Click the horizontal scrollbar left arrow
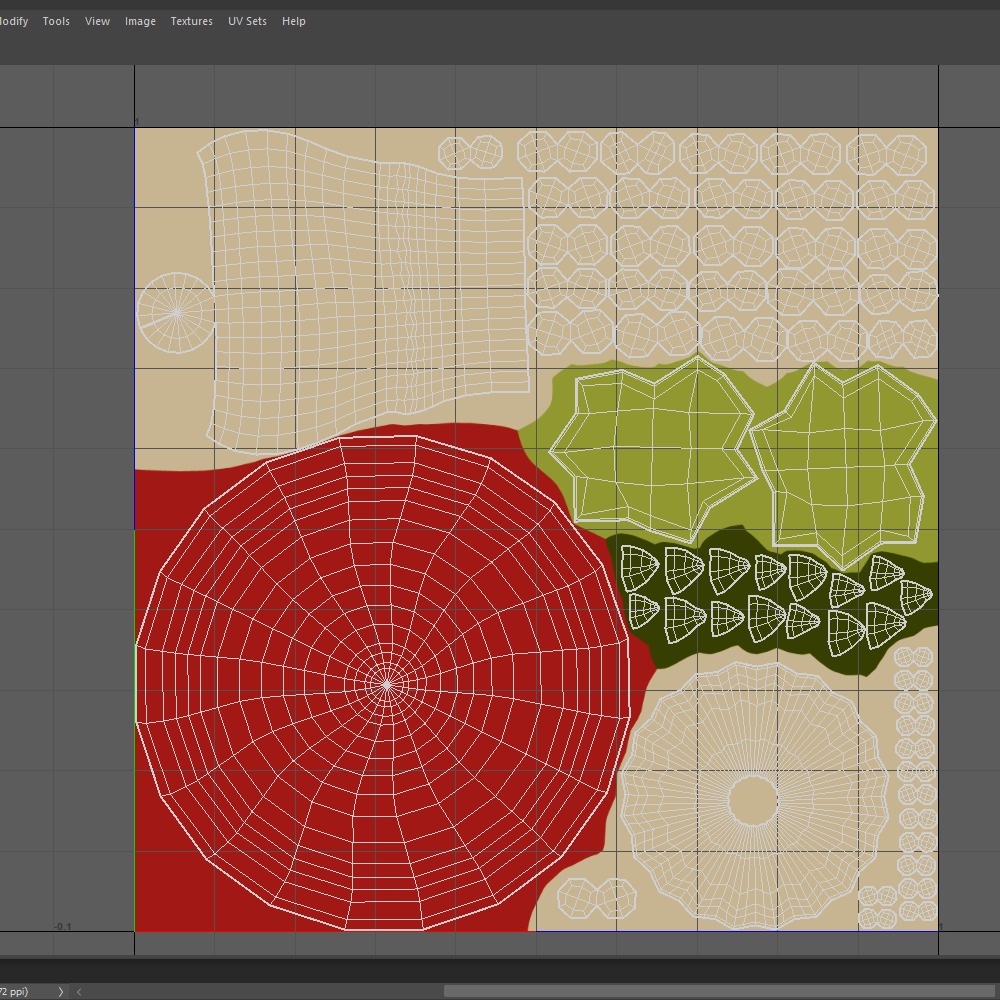Screen dimensions: 1000x1000 click(x=79, y=992)
